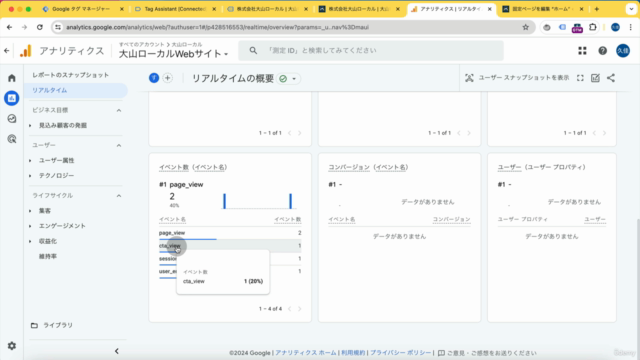Viewport: 640px width, 360px height.
Task: Open the Explore icon in left rail
Action: click(x=12, y=118)
